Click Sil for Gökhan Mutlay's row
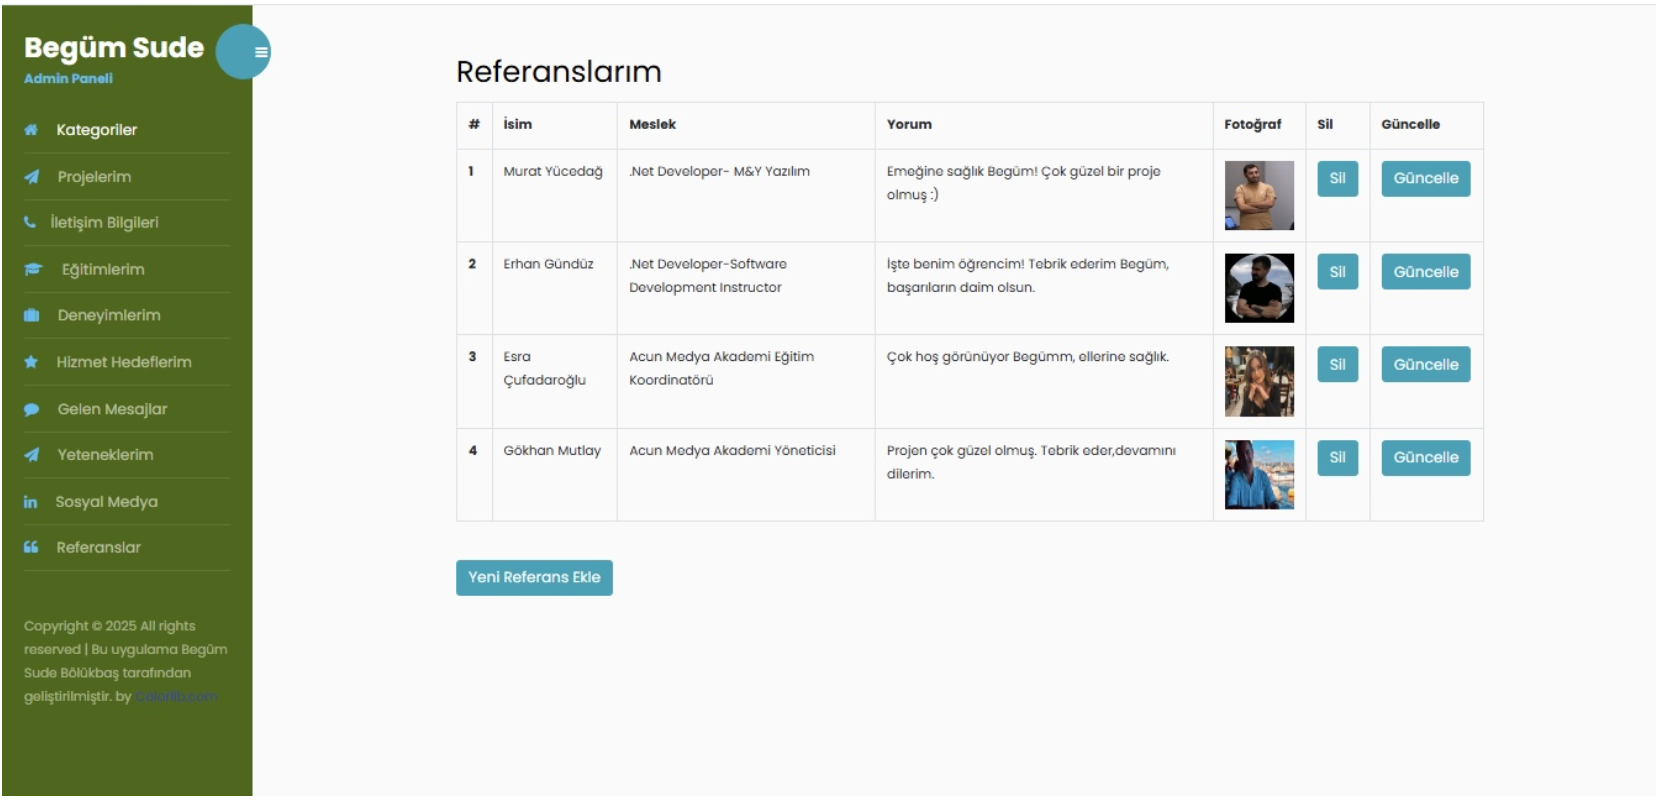Viewport: 1656px width, 800px height. click(1337, 459)
